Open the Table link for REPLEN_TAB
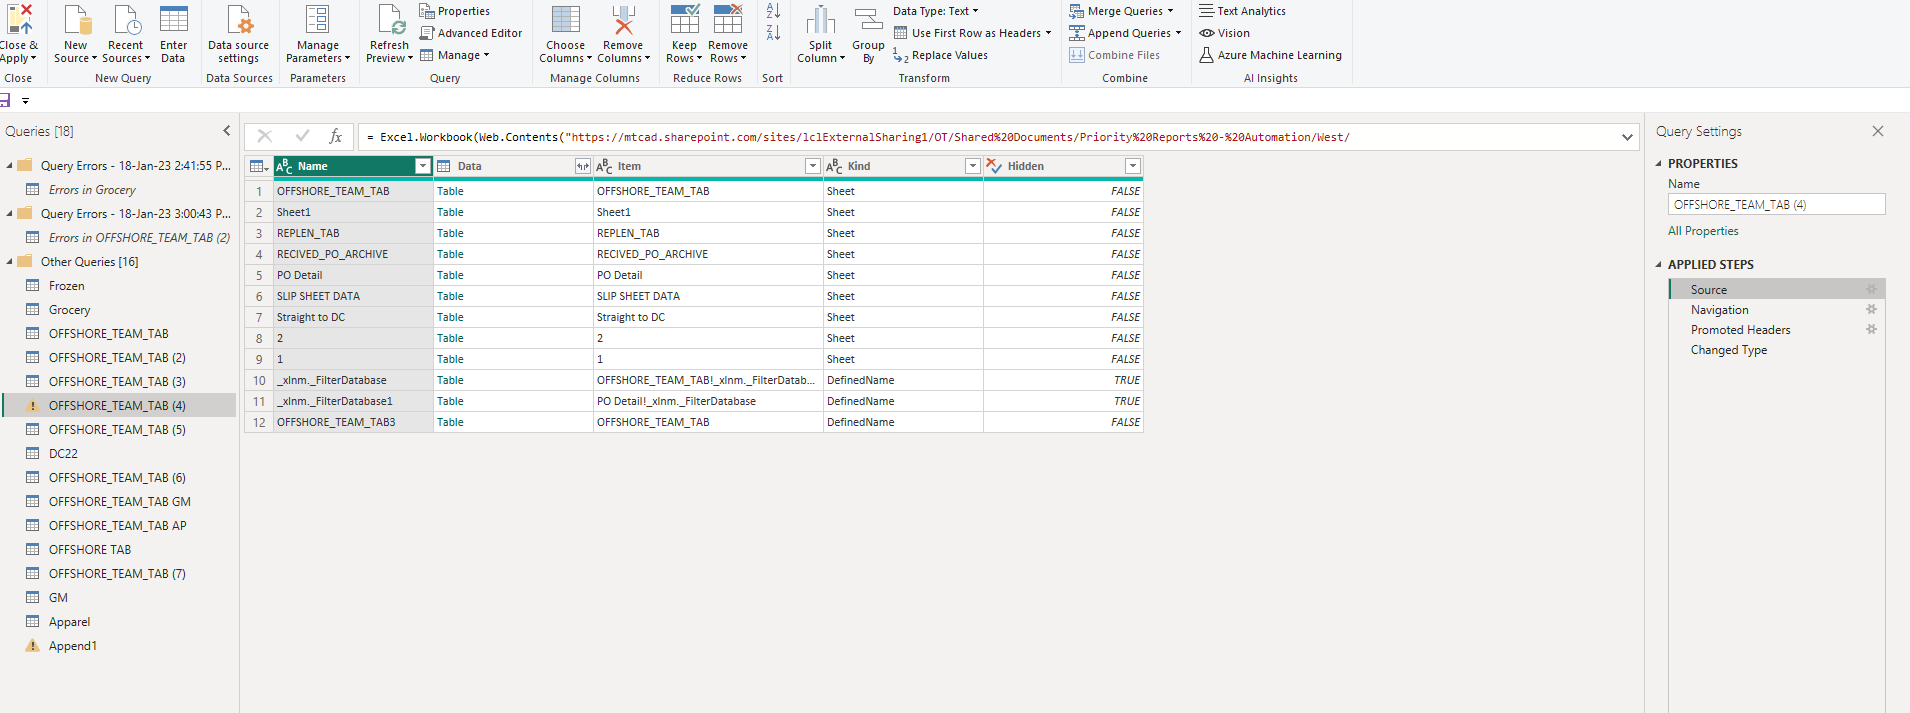This screenshot has height=713, width=1910. coord(450,233)
